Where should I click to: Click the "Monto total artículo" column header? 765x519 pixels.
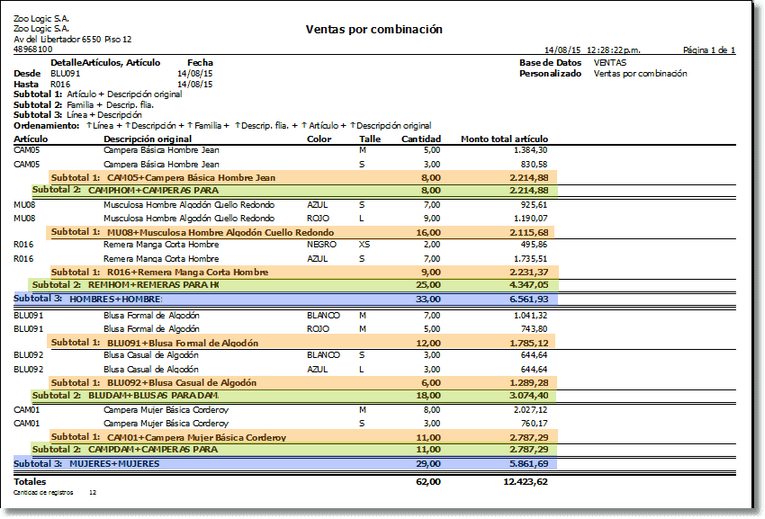503,138
